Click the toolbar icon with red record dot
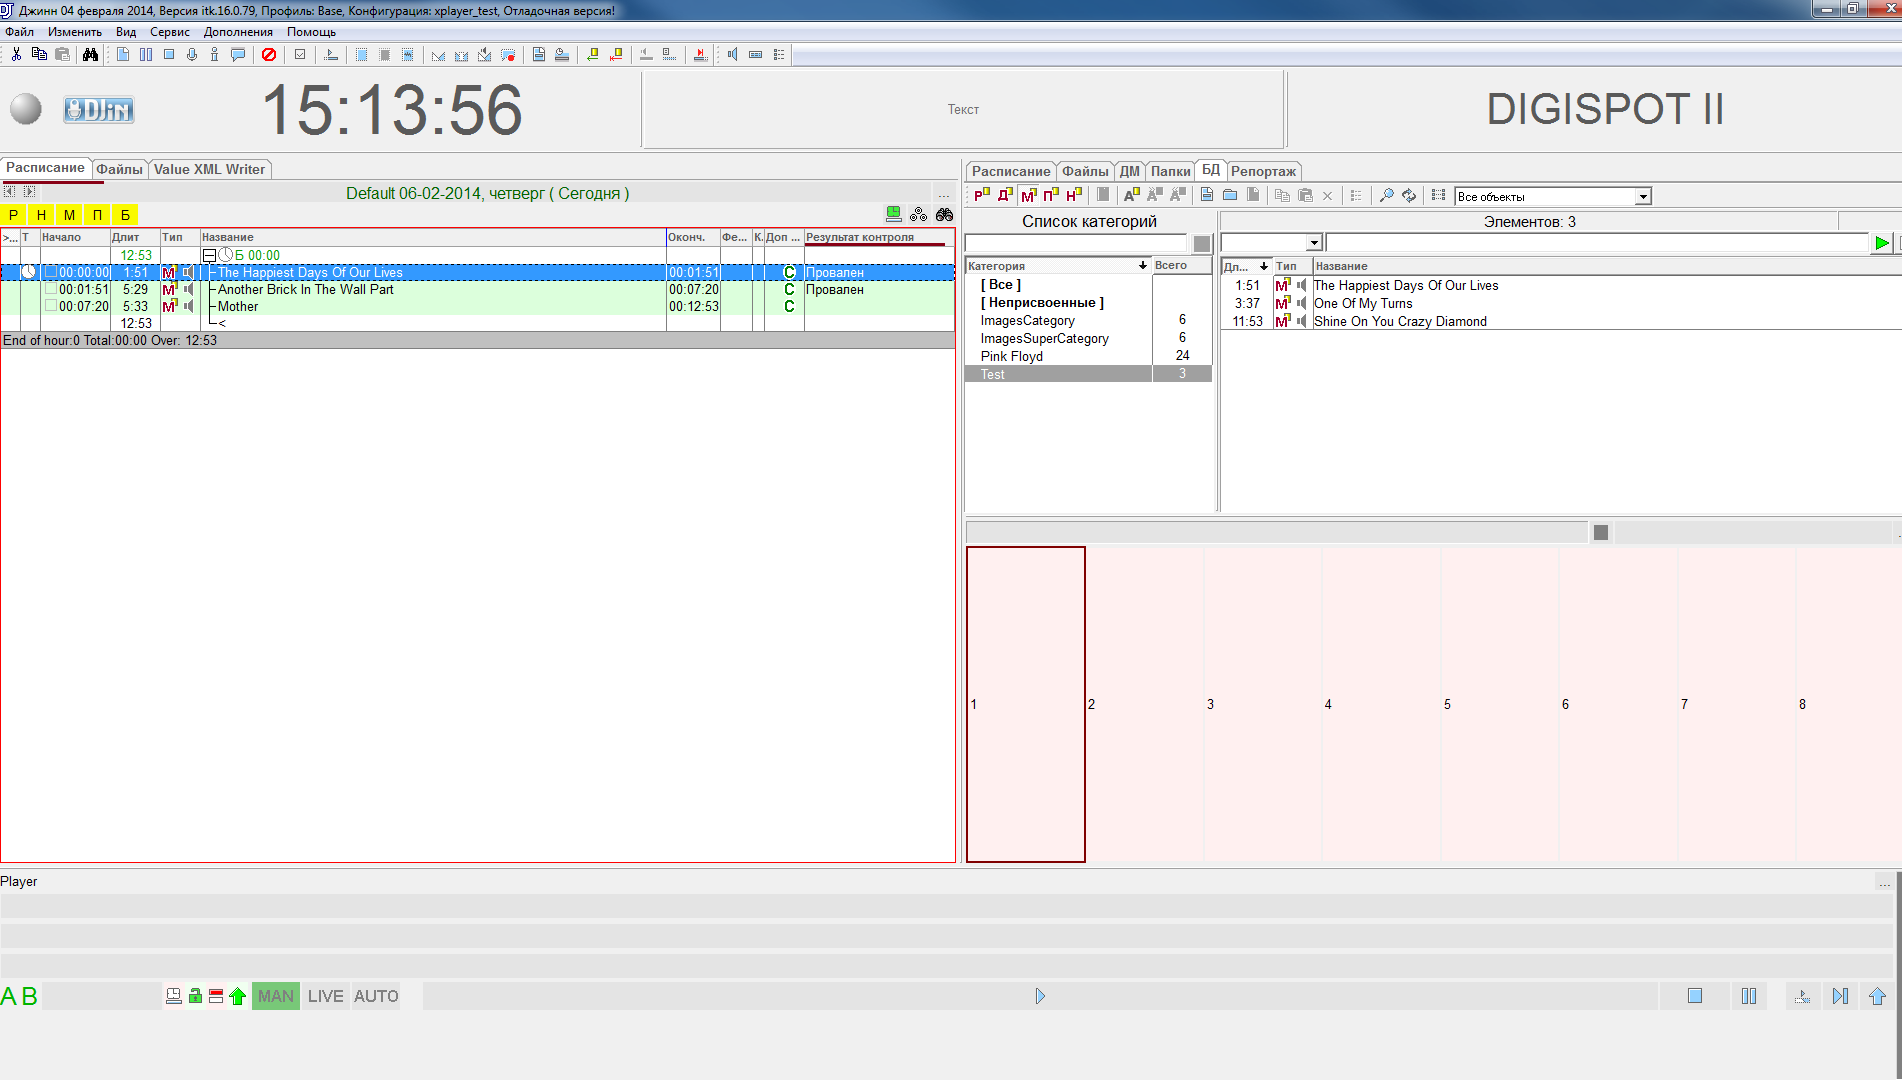The height and width of the screenshot is (1080, 1902). click(508, 54)
